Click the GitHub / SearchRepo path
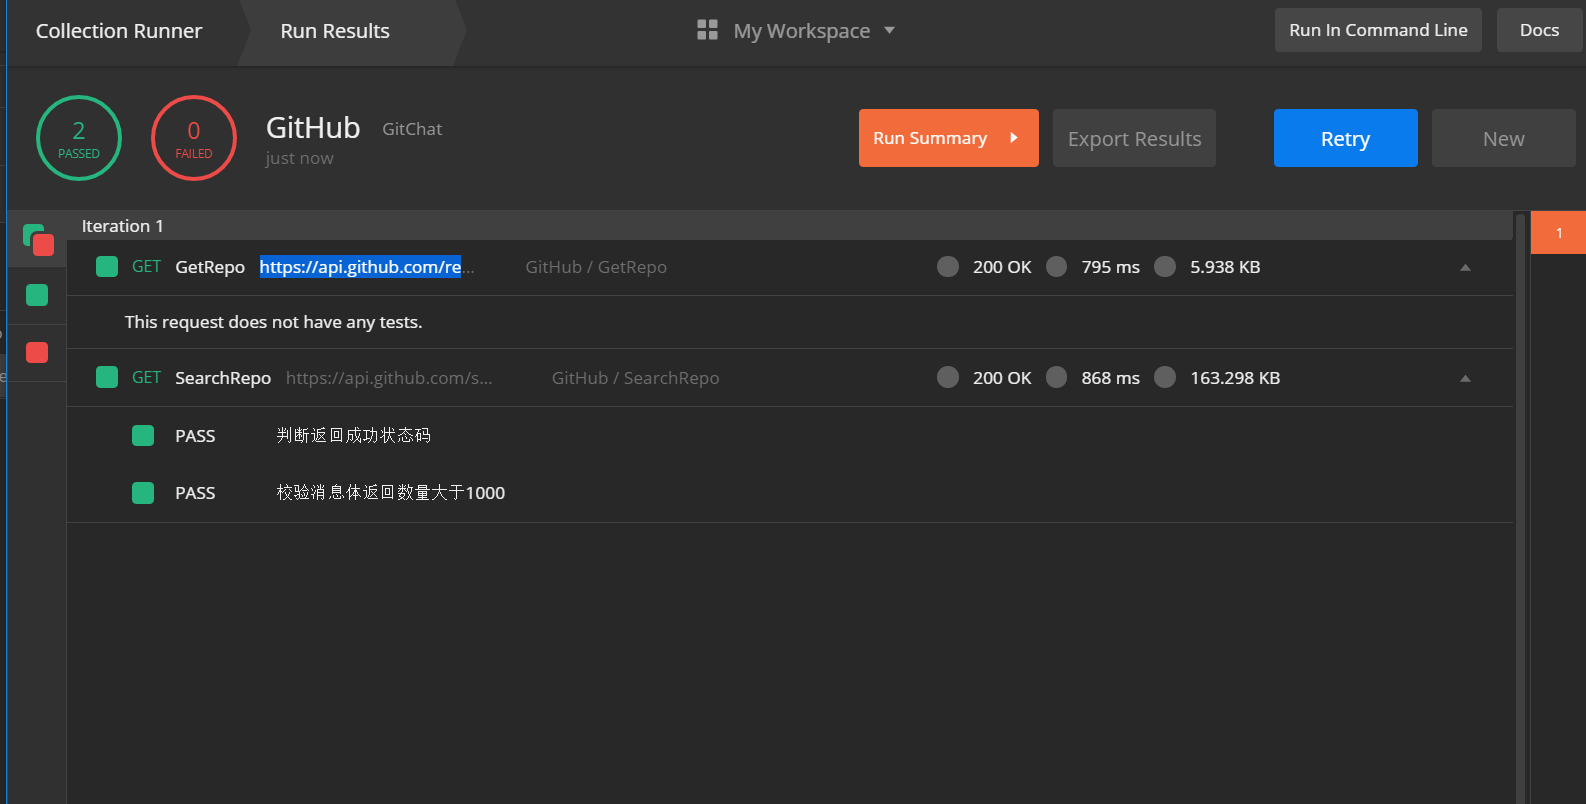The width and height of the screenshot is (1586, 804). tap(635, 378)
